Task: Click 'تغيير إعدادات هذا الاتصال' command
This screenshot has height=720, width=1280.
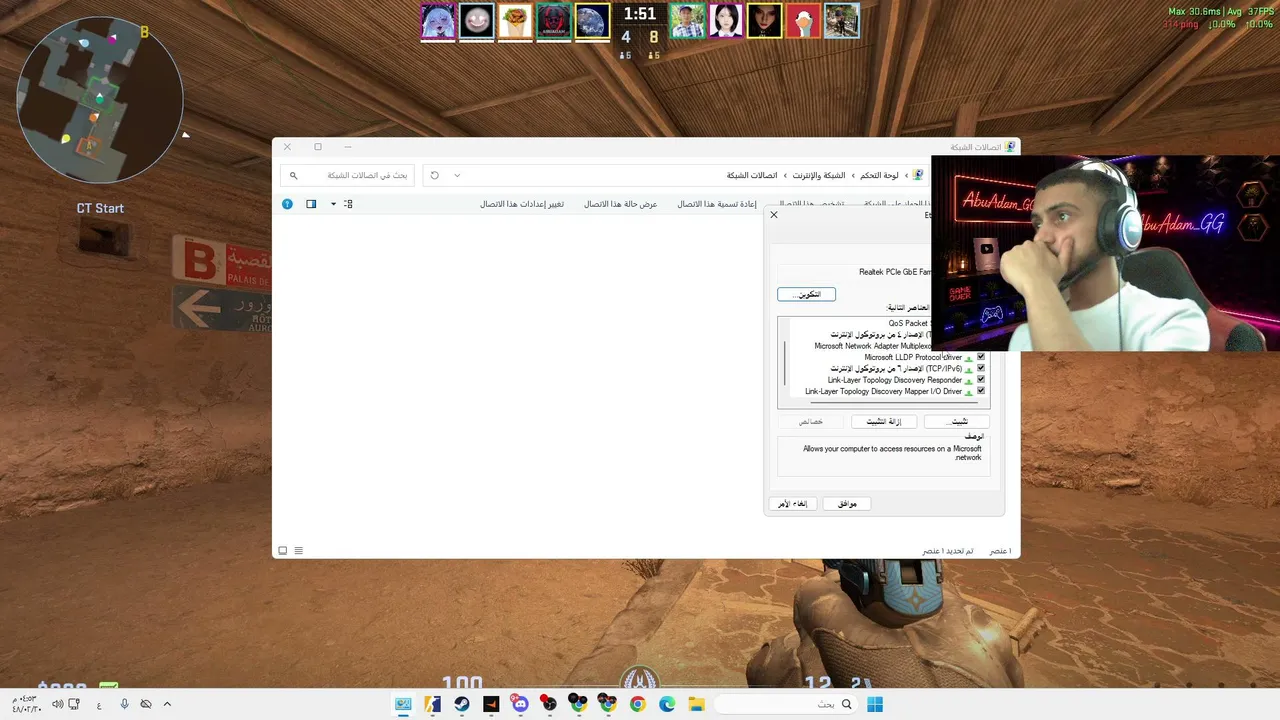Action: click(x=522, y=204)
